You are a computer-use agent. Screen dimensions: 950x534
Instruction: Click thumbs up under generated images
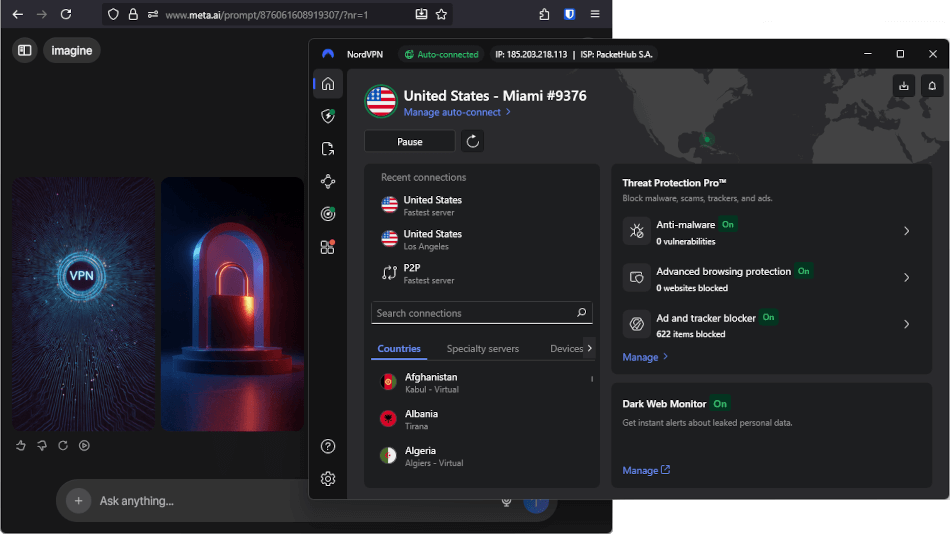[x=21, y=446]
